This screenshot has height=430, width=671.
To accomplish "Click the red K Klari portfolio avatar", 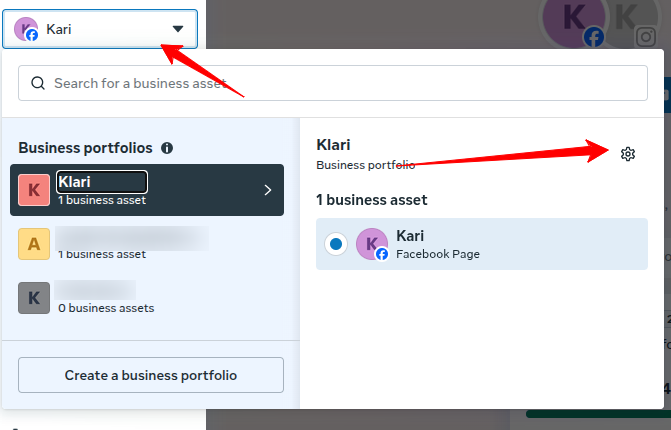I will click(35, 189).
